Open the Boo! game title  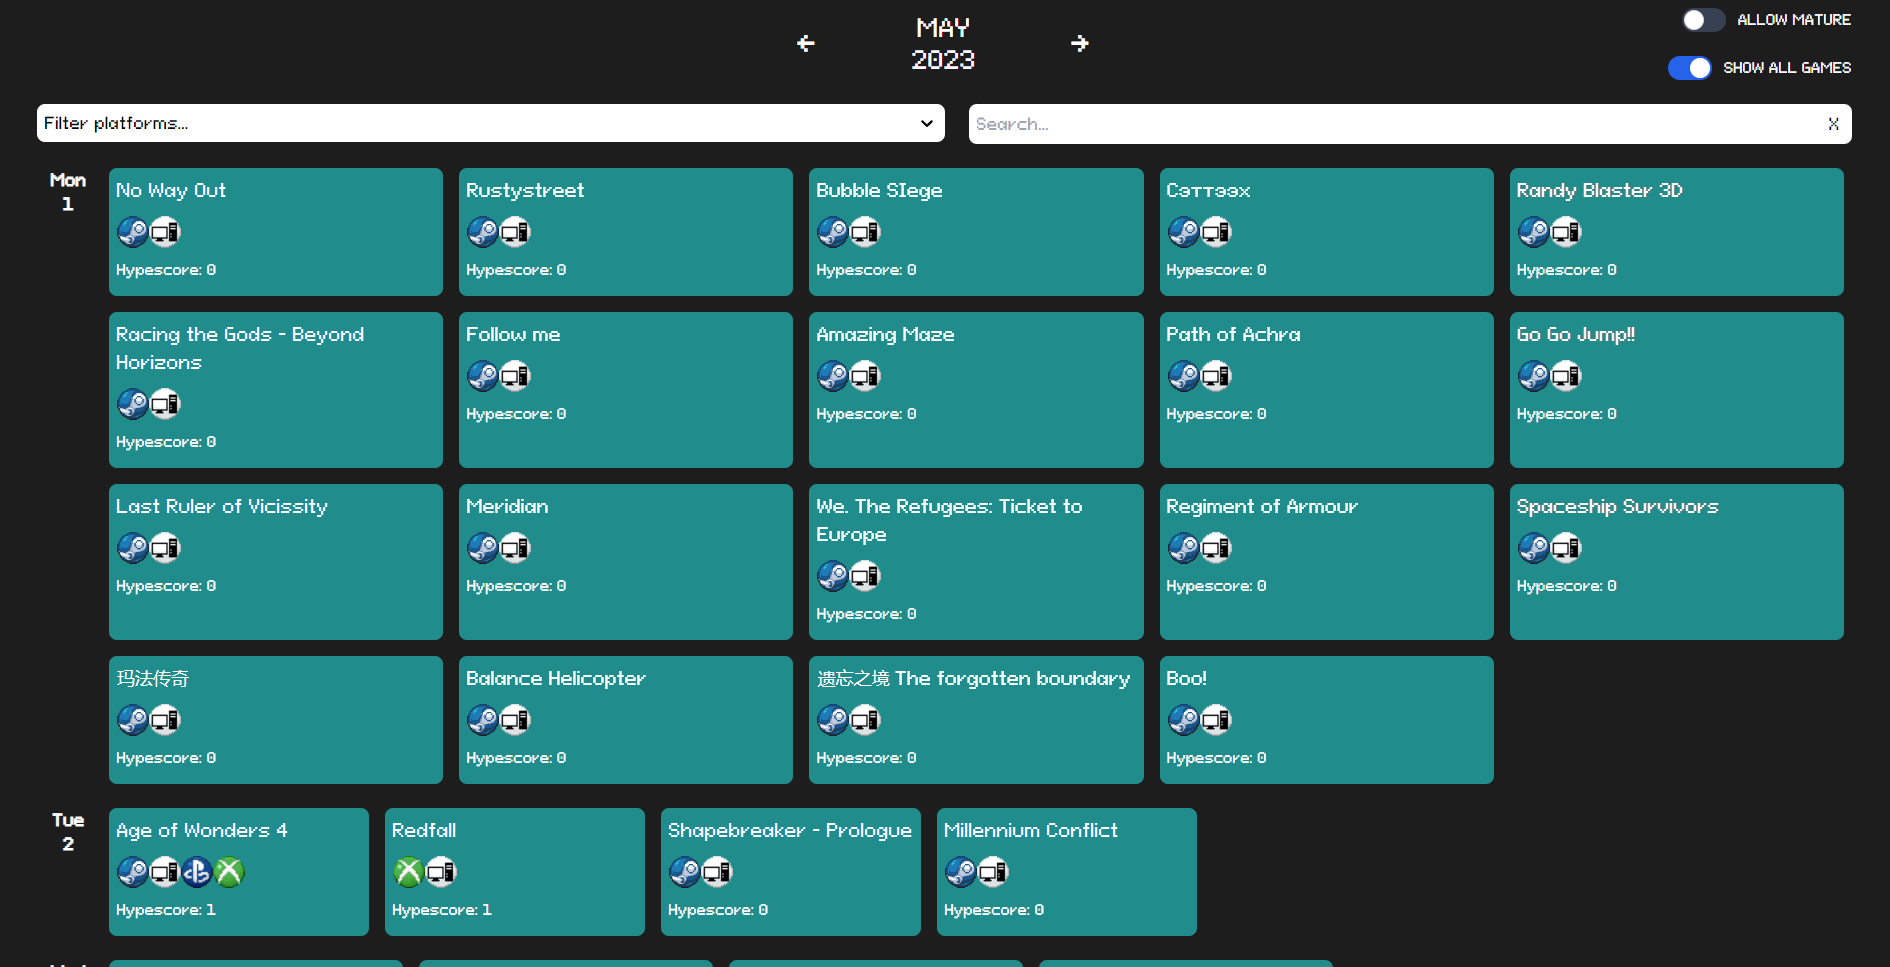(x=1186, y=678)
